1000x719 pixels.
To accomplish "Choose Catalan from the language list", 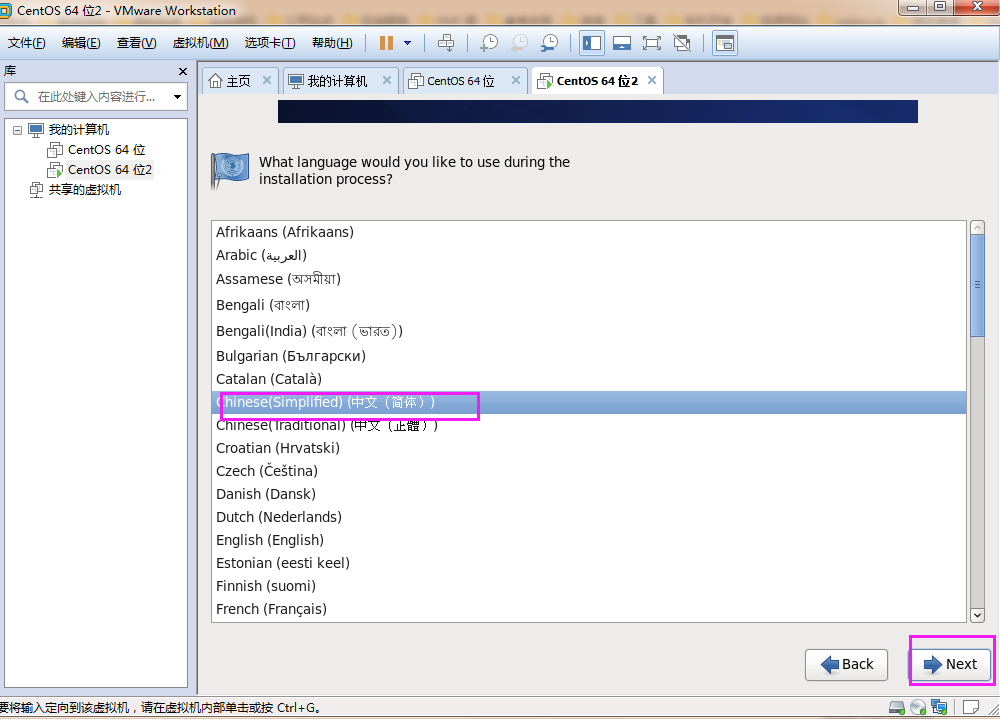I will click(x=589, y=379).
